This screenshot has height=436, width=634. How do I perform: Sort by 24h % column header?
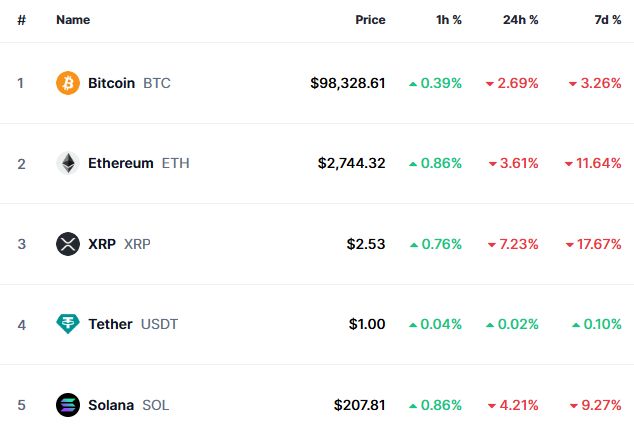[x=520, y=20]
